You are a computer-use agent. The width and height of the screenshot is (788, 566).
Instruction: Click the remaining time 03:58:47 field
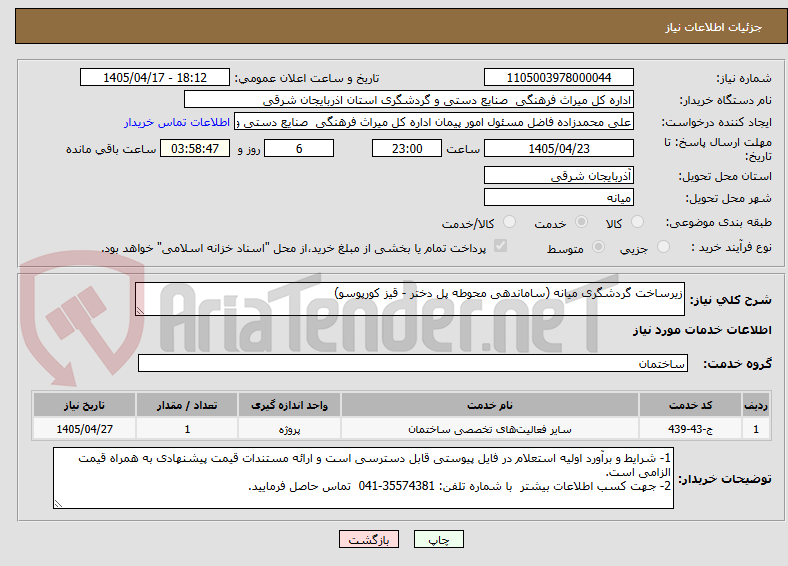pos(195,148)
